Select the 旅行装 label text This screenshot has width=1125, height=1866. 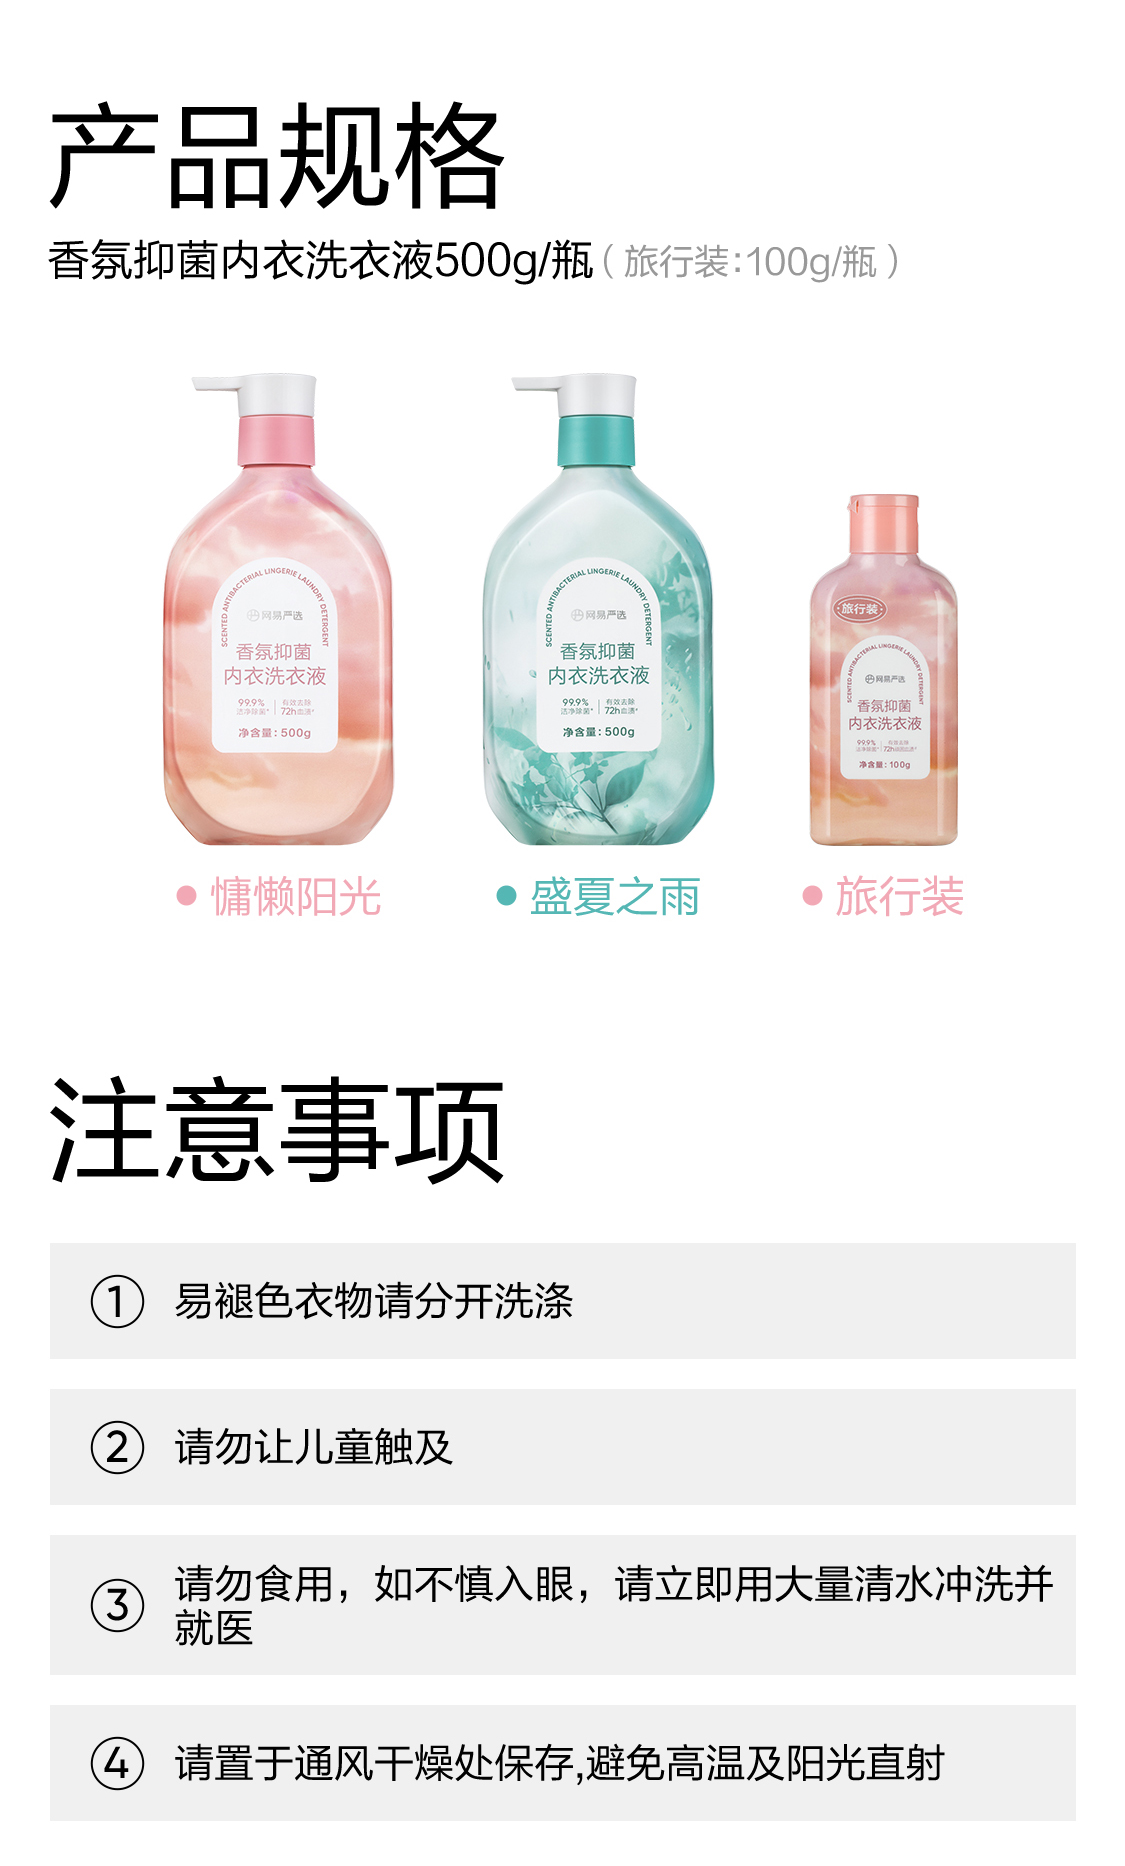pyautogui.click(x=899, y=896)
